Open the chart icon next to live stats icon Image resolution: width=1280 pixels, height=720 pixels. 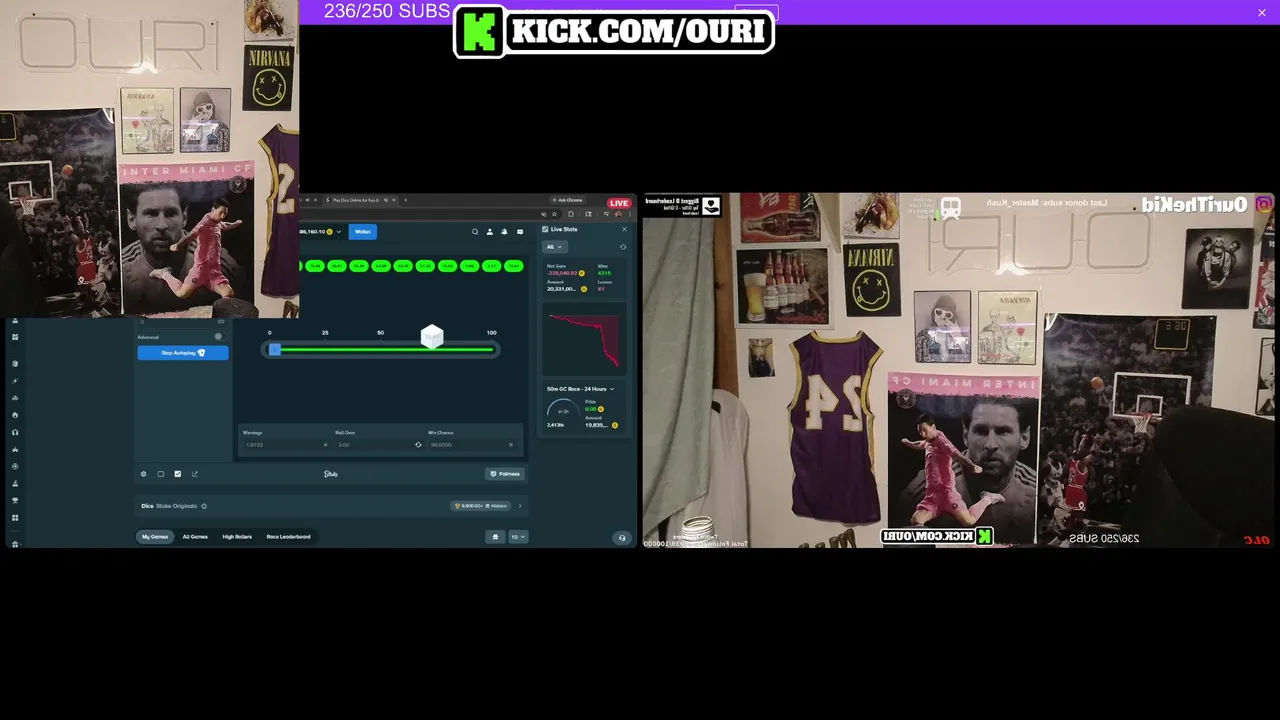click(x=194, y=474)
